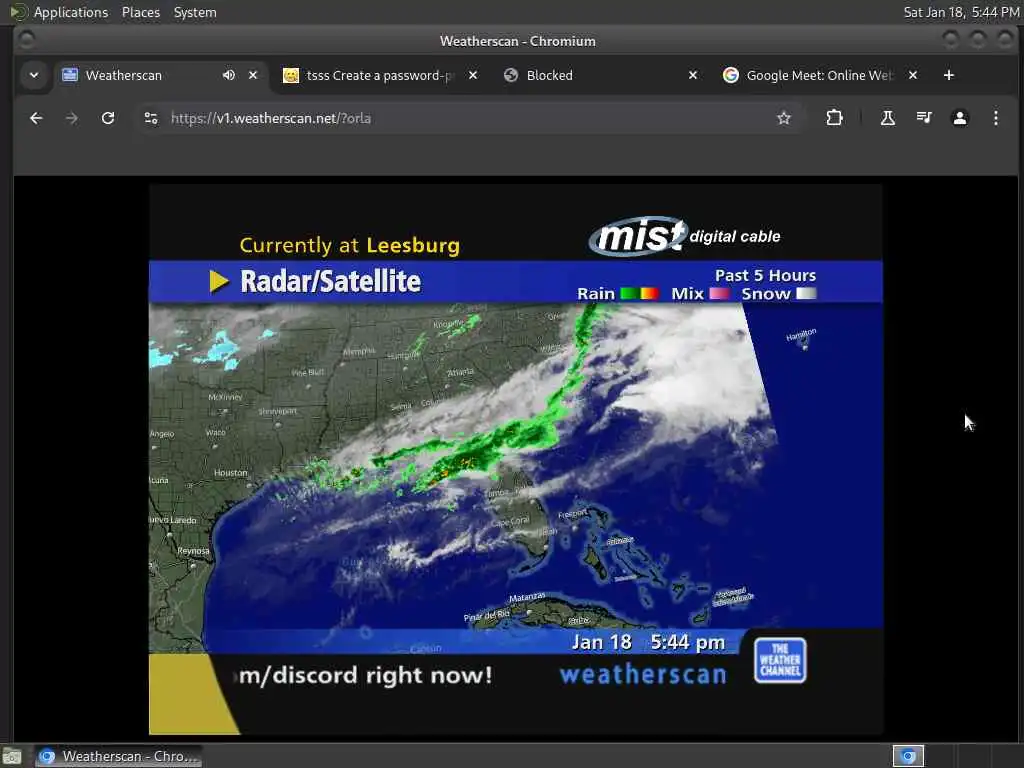
Task: Click the 'Past 5 Hours' label
Action: pyautogui.click(x=765, y=276)
